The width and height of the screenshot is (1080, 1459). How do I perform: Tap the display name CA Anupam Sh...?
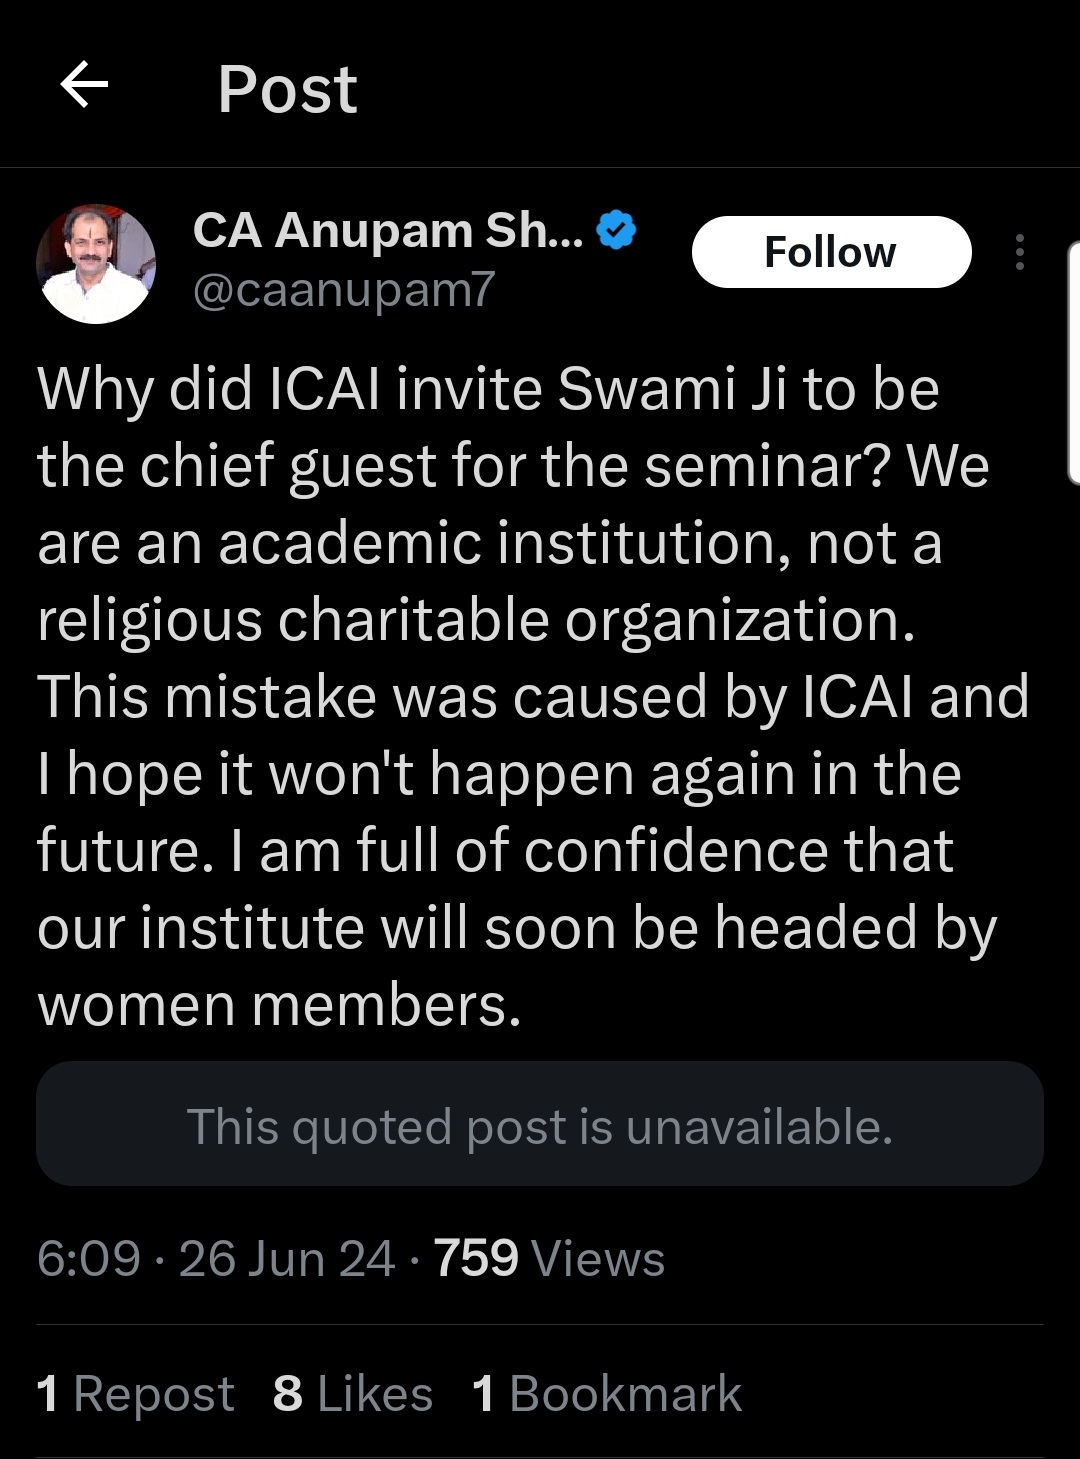pos(388,231)
